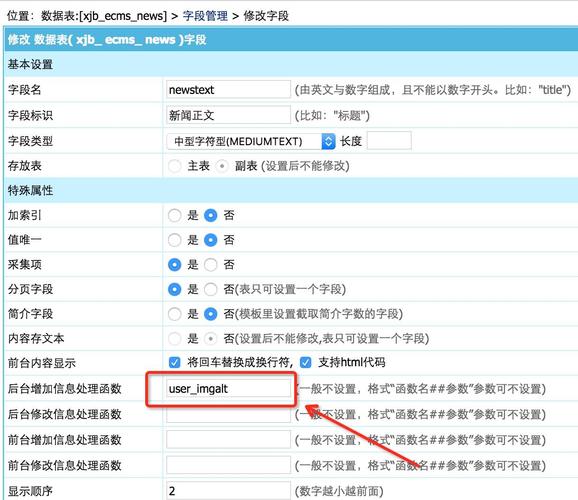Click the 字段标识 input containing 新闻正文

click(x=228, y=115)
